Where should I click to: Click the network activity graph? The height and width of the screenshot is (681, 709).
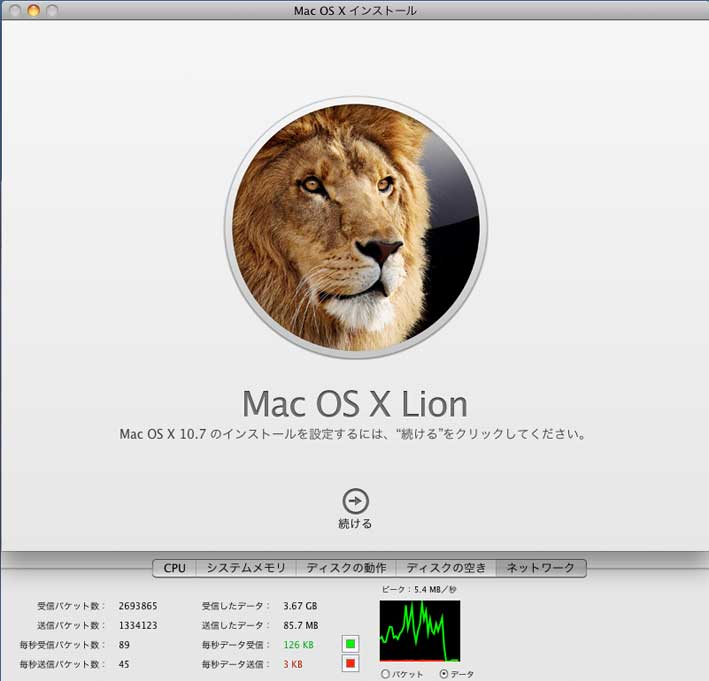coord(420,631)
